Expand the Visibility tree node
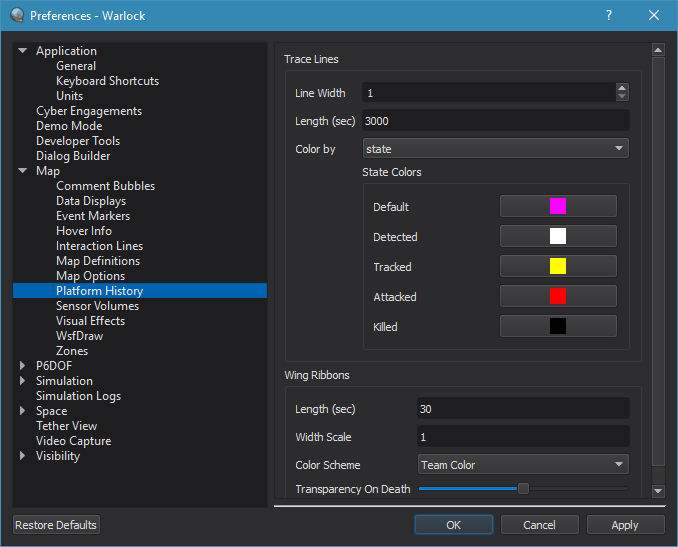 [x=22, y=455]
